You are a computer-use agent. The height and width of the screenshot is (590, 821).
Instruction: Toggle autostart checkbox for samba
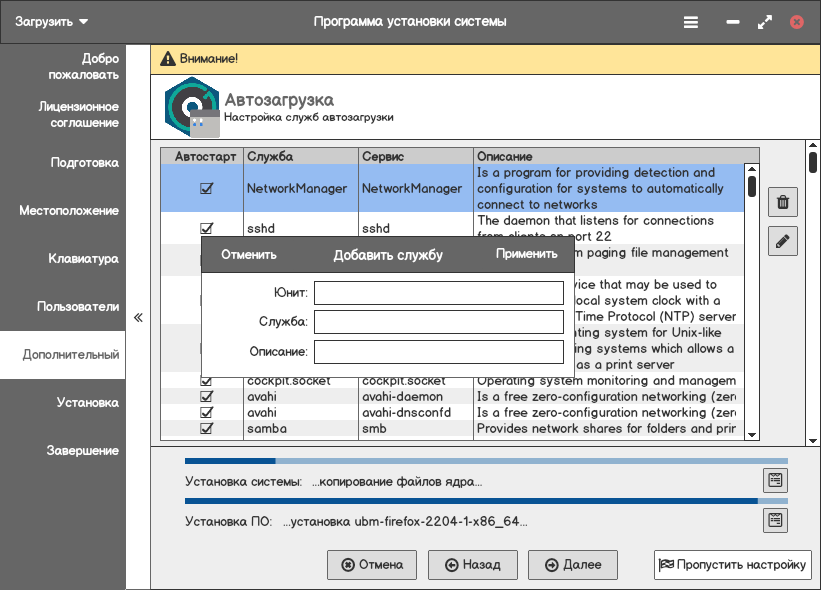pos(207,428)
